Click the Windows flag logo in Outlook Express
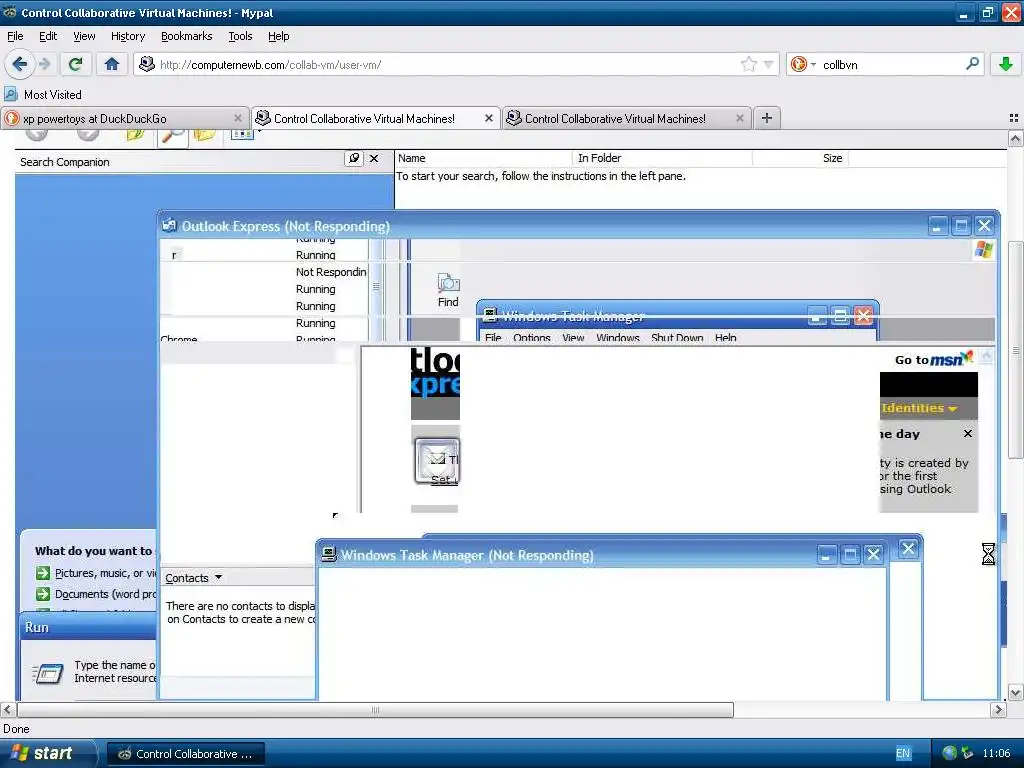Viewport: 1024px width, 768px height. [x=983, y=250]
